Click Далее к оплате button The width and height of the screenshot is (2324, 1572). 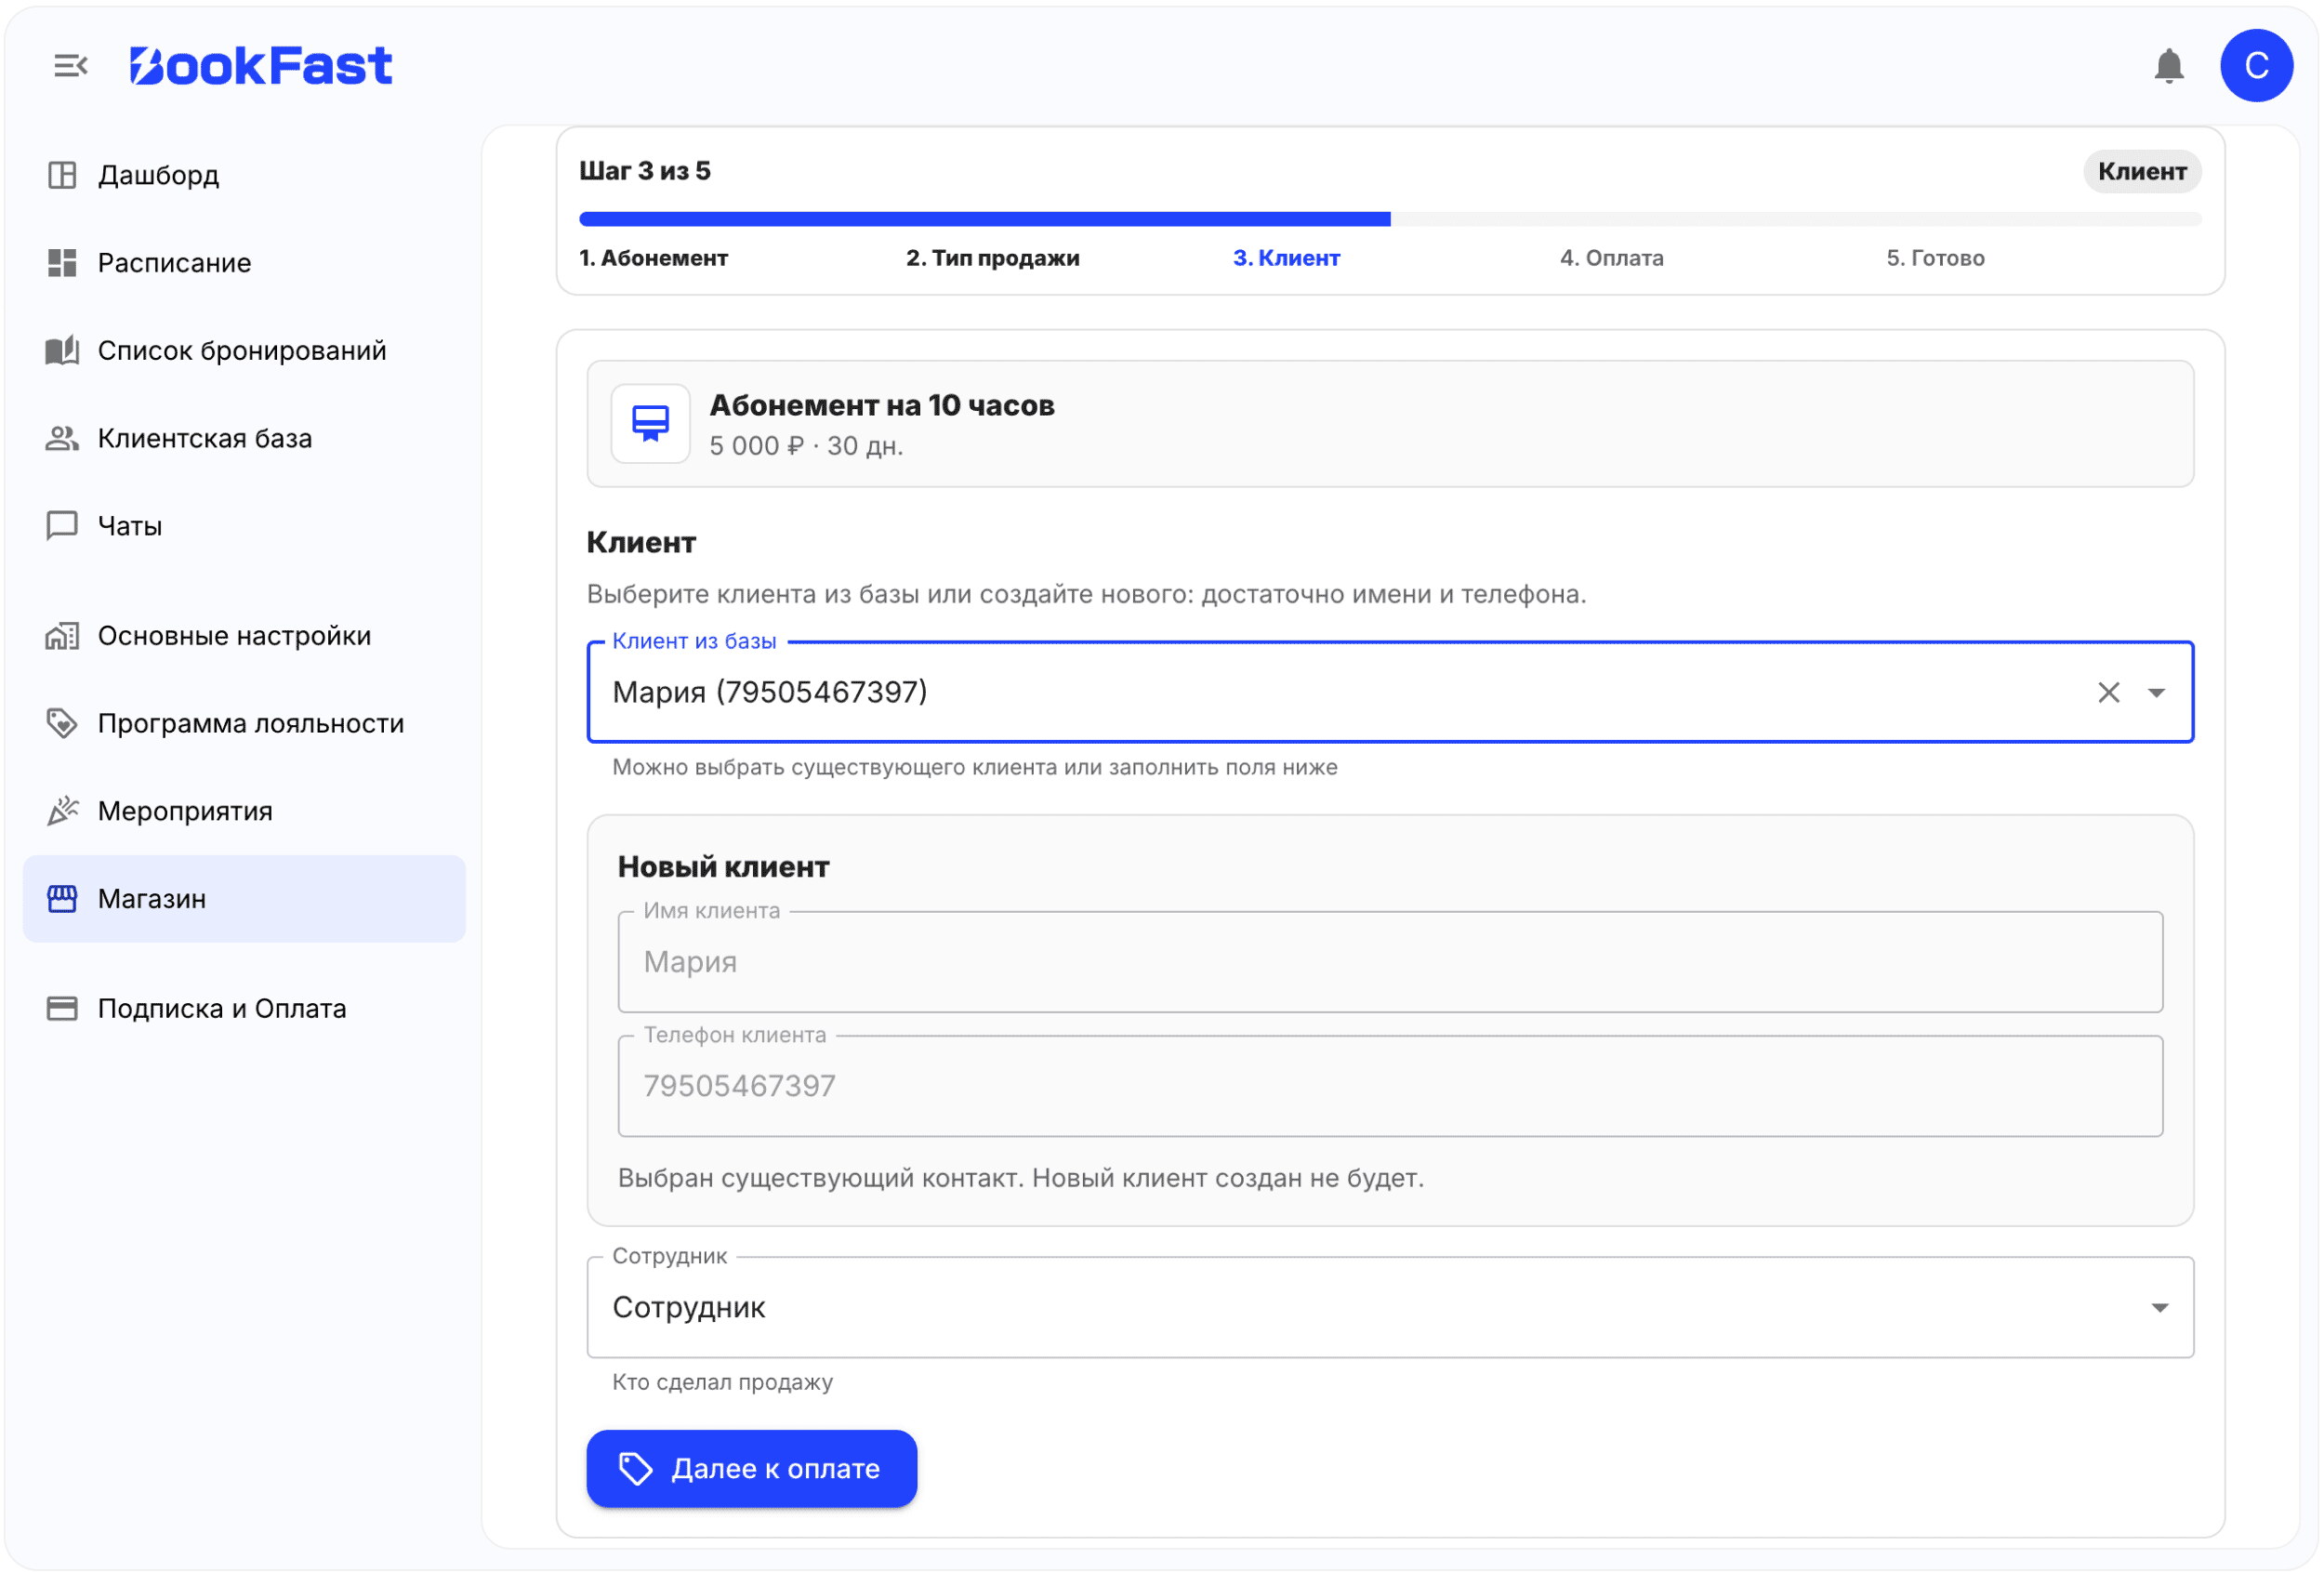[751, 1468]
